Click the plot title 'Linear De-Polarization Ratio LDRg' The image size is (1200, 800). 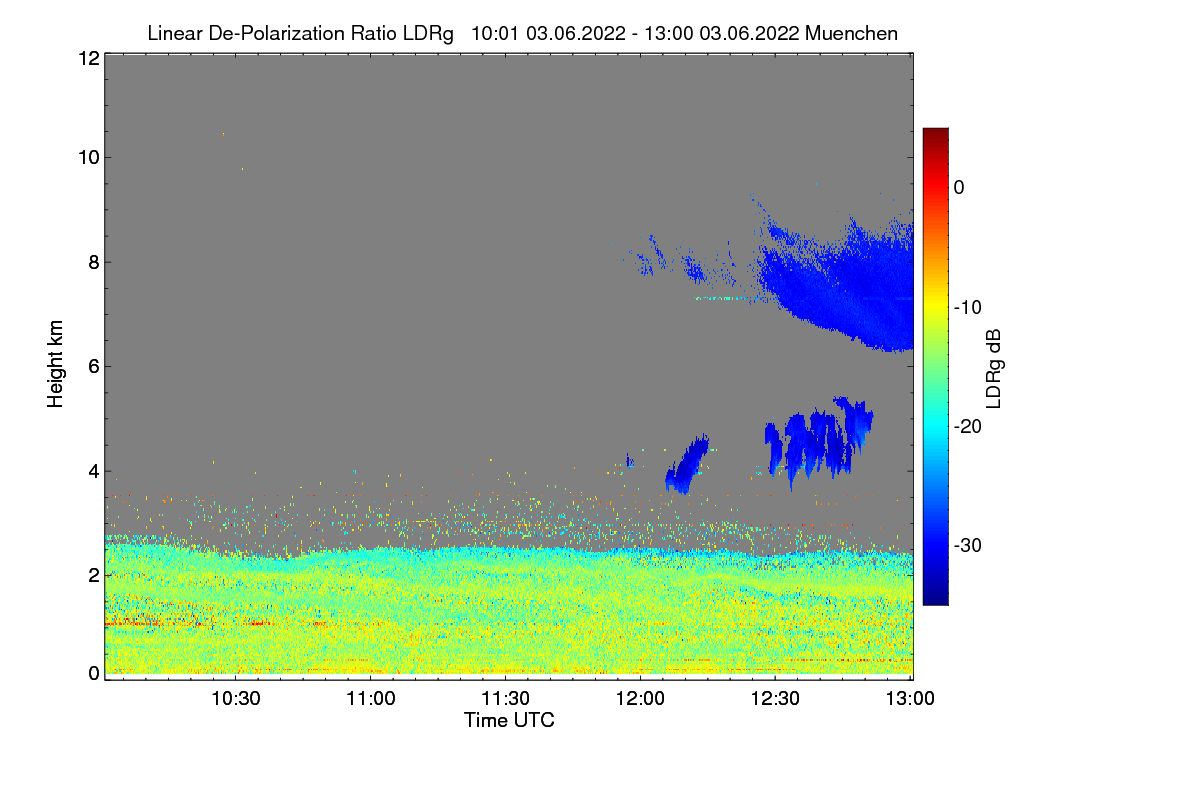[300, 33]
